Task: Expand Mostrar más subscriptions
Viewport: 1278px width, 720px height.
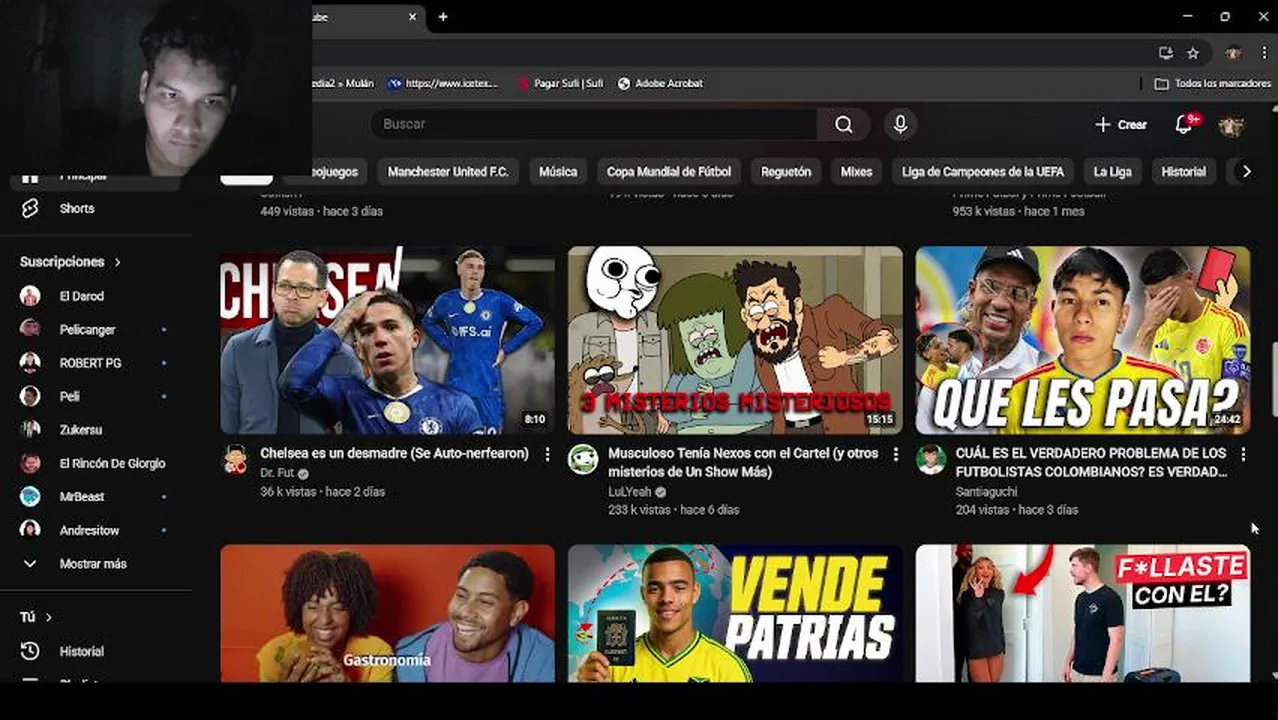Action: [x=95, y=564]
